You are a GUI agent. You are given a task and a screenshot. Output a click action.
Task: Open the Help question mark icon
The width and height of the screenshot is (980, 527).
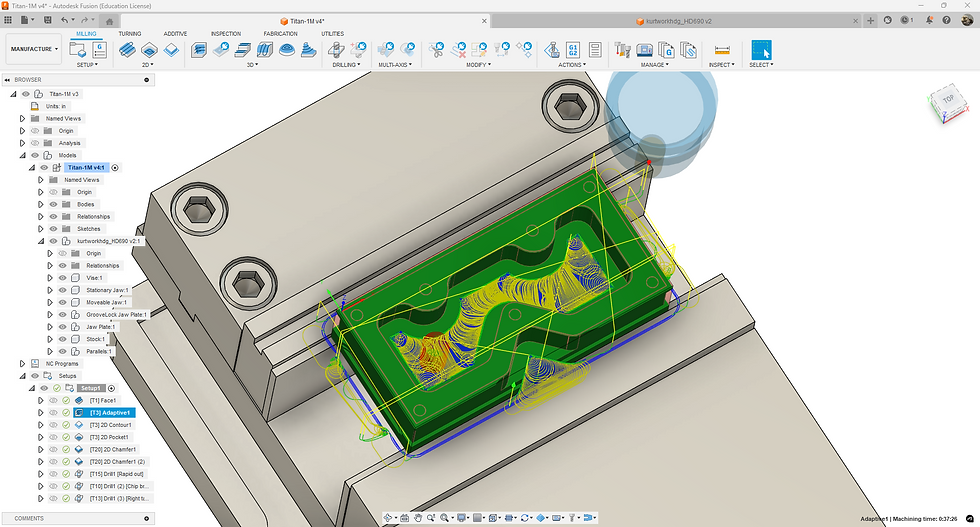[947, 20]
